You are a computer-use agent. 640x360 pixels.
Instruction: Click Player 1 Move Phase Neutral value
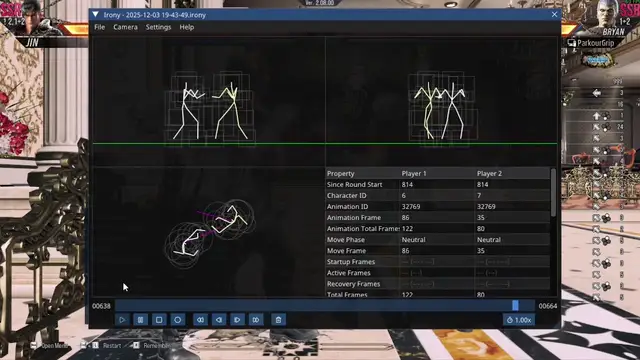[x=413, y=240]
